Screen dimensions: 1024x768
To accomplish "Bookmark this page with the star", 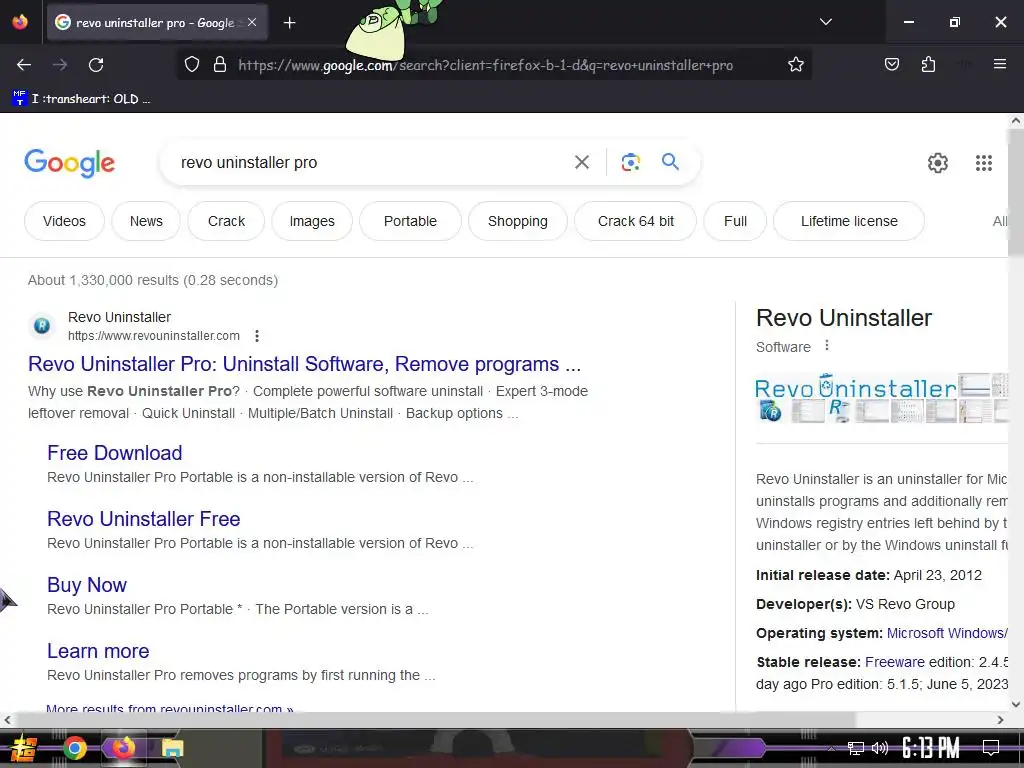I will pyautogui.click(x=795, y=65).
